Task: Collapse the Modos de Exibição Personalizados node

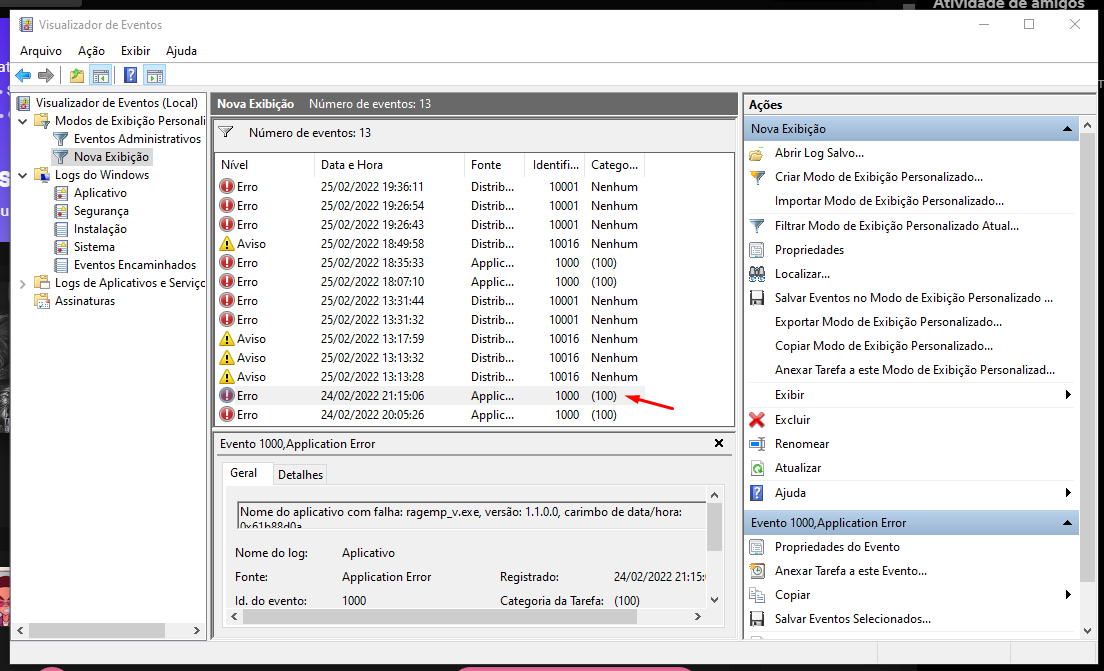Action: pos(23,121)
